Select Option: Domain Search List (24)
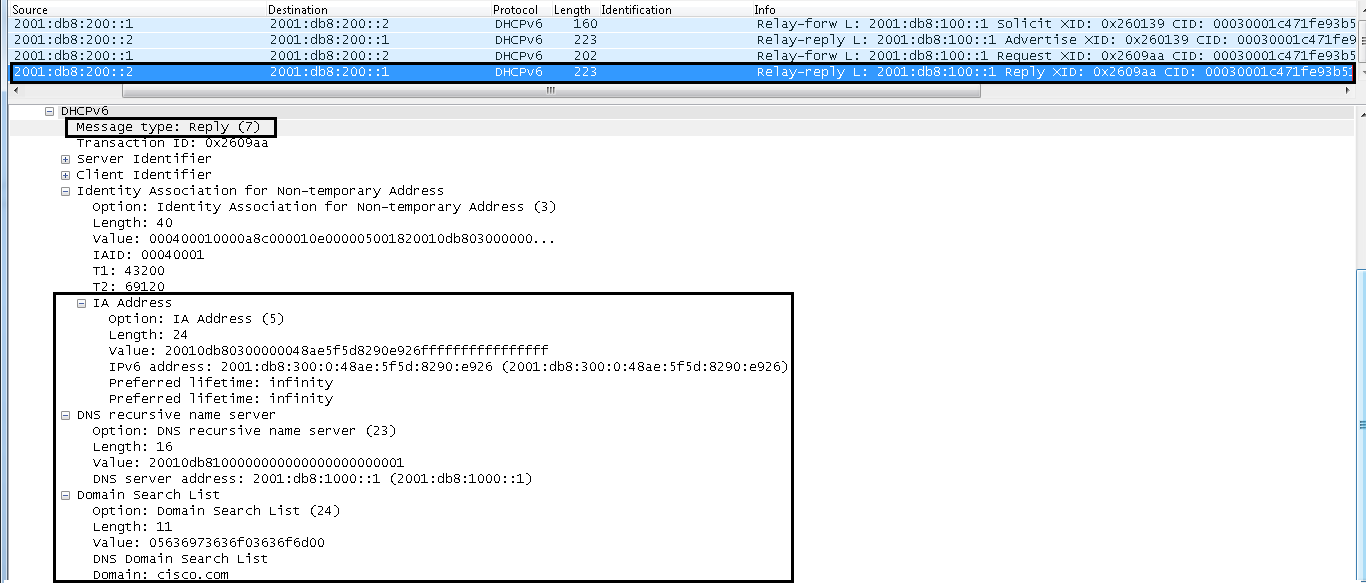Image resolution: width=1366 pixels, height=583 pixels. point(216,511)
